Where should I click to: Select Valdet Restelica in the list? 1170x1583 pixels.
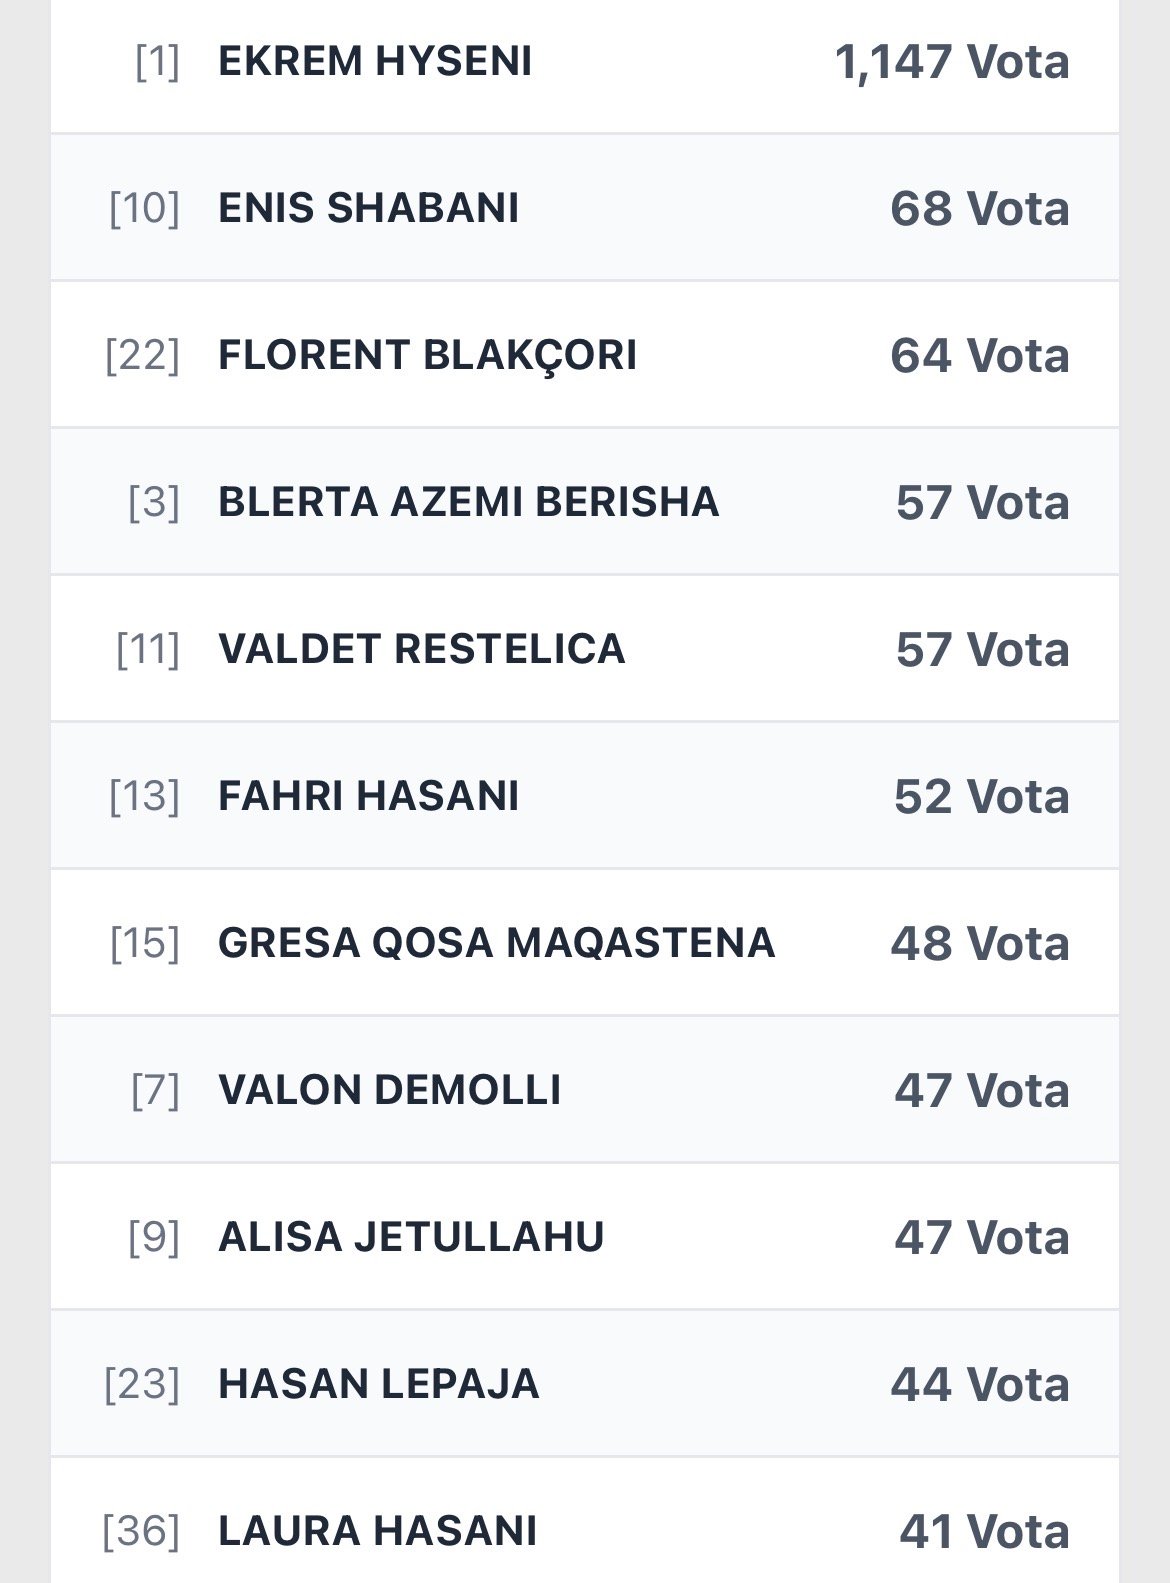click(421, 649)
